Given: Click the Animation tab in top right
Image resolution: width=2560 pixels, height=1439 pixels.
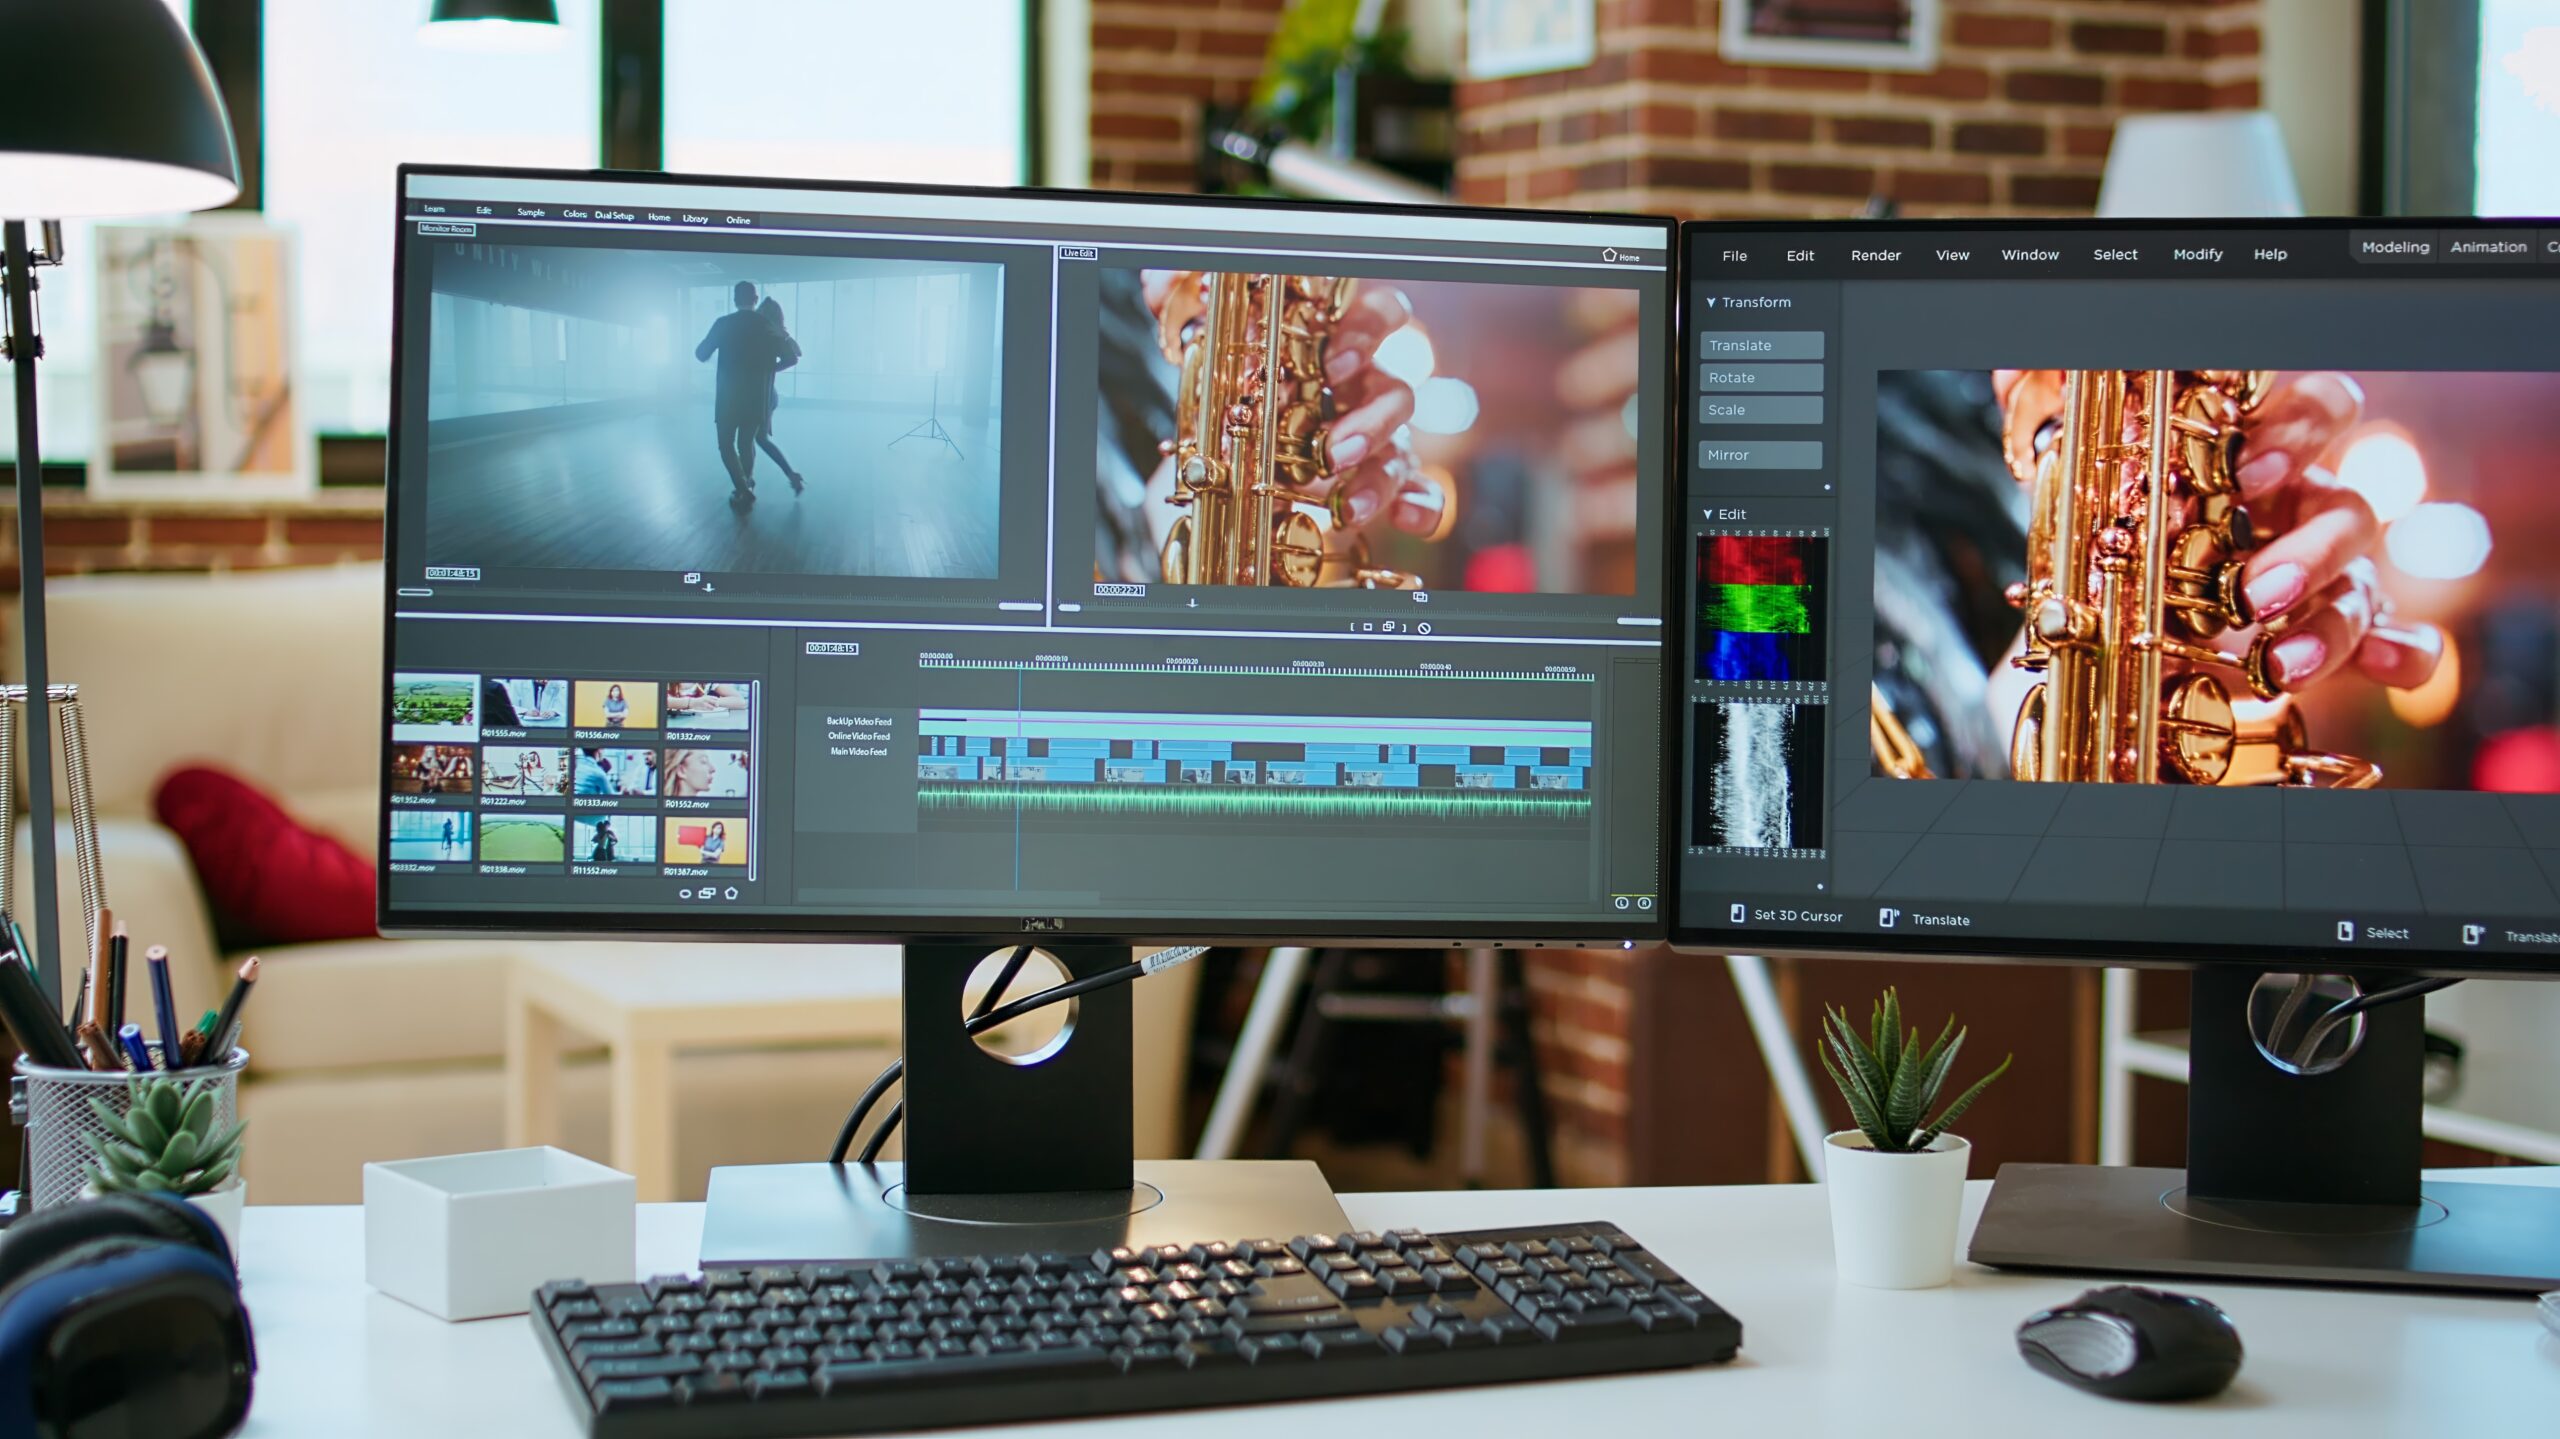Looking at the screenshot, I should [x=2493, y=246].
